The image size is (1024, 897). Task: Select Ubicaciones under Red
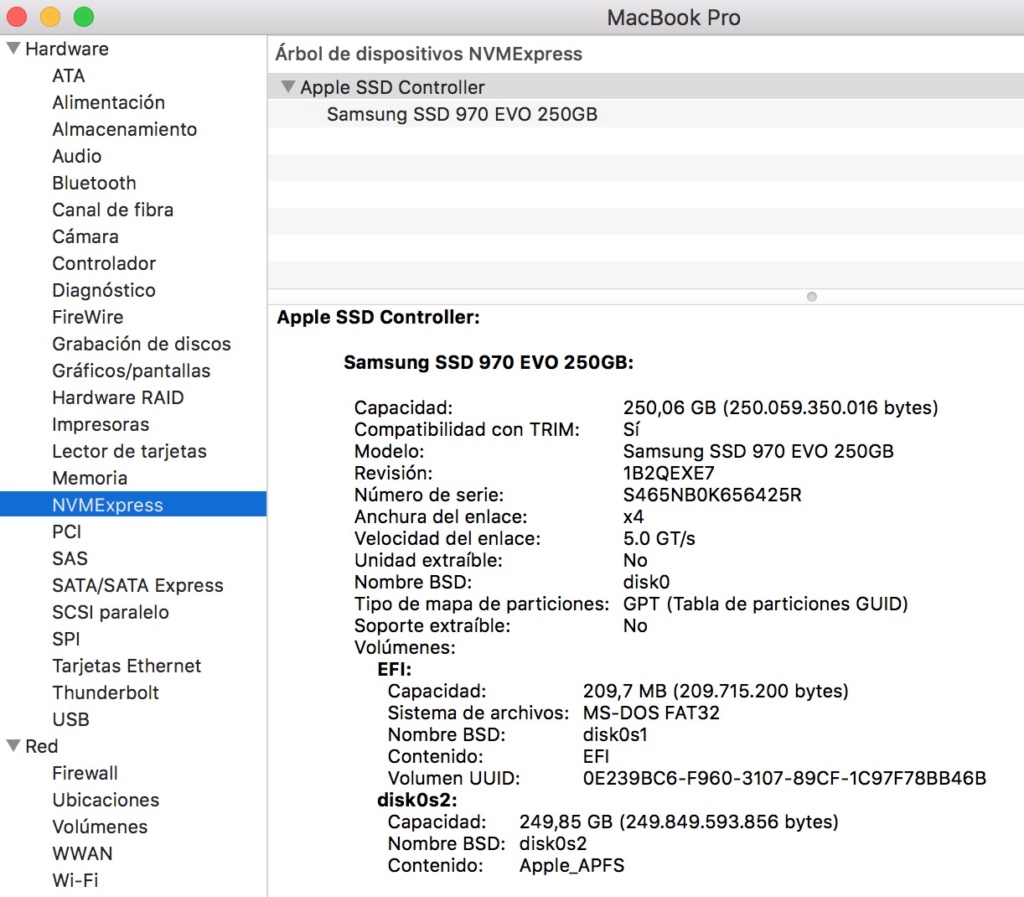pyautogui.click(x=106, y=800)
